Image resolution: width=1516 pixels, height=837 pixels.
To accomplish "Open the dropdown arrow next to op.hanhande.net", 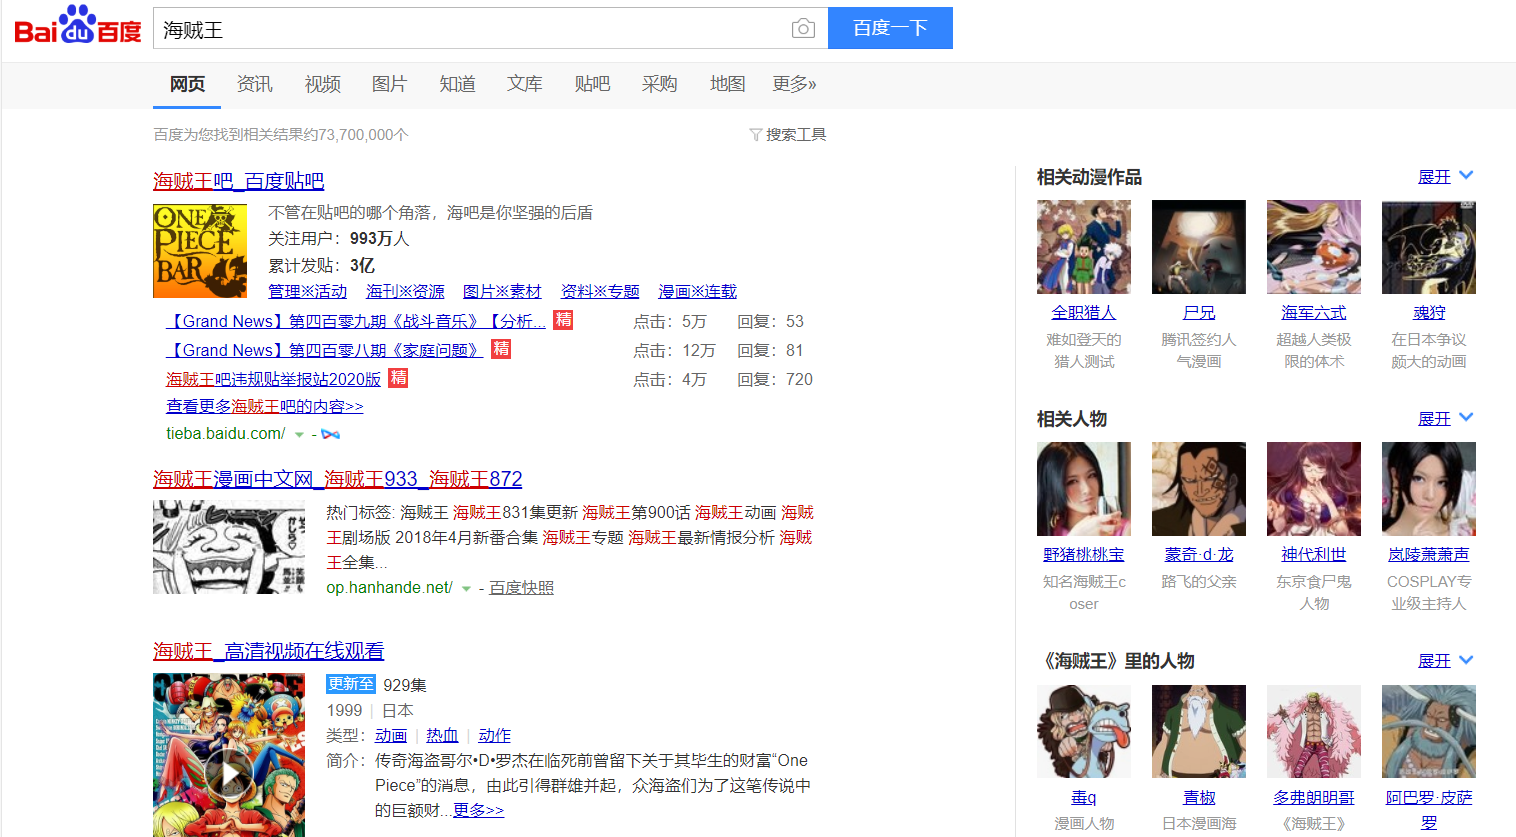I will (466, 588).
